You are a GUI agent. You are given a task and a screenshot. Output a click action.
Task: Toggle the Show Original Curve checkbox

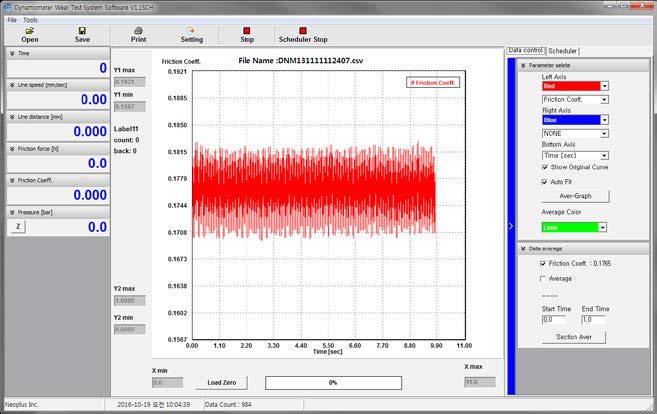pos(546,167)
